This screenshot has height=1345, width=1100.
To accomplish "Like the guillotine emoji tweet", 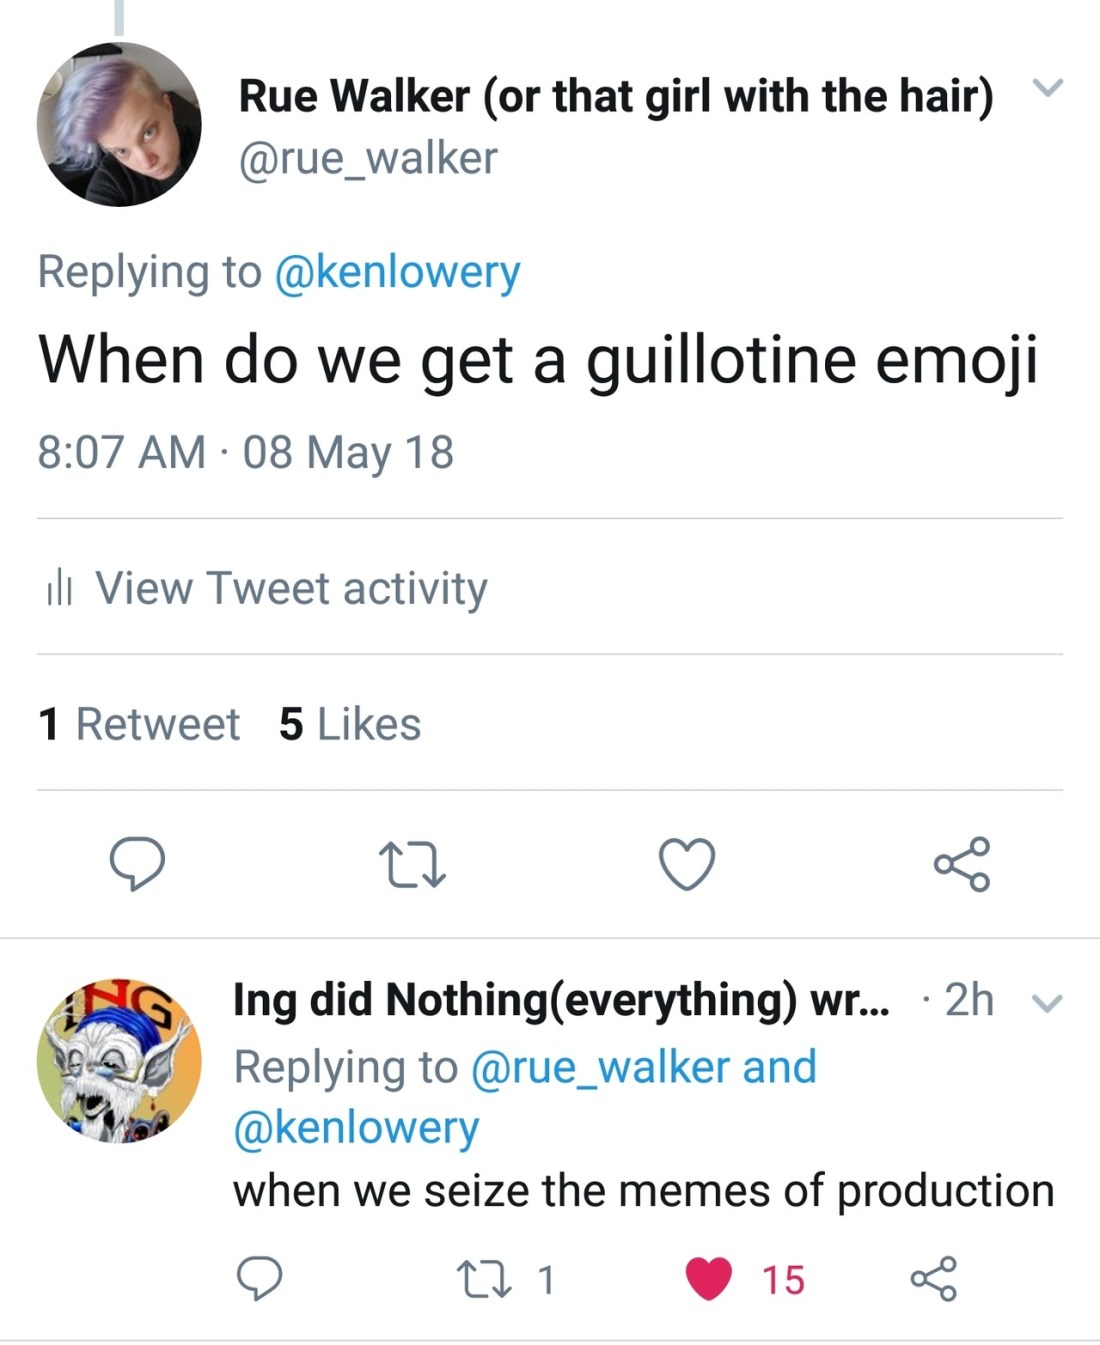I will (687, 864).
